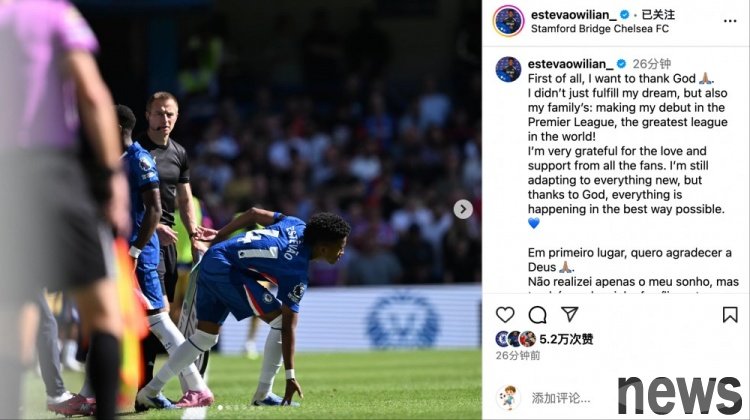Open estevaowilian_ profile picture in header

point(508,21)
